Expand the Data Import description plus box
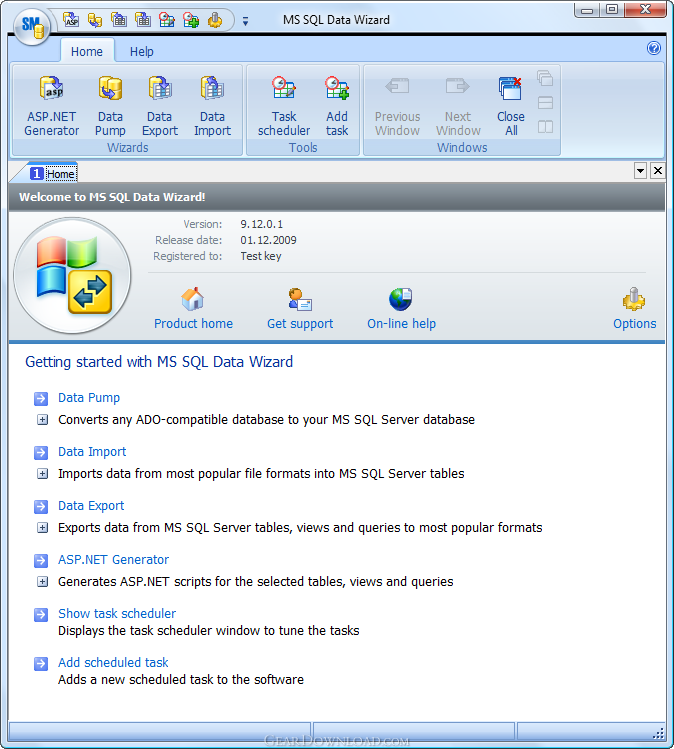The width and height of the screenshot is (674, 749). pos(43,474)
